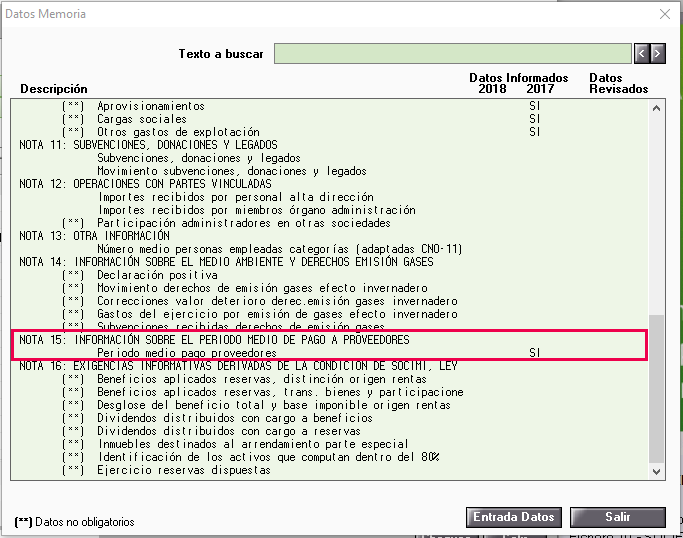Image resolution: width=683 pixels, height=538 pixels.
Task: Select NOTA 15 periodo medio de pago heading
Action: [x=330, y=340]
